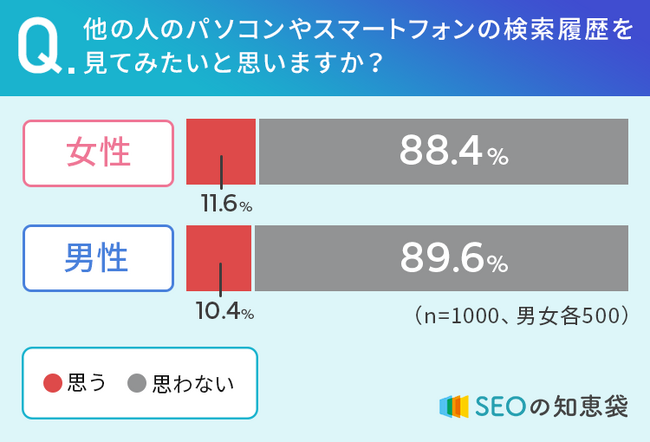Click the 11.6% value label
Screen dimensions: 650x442
point(225,205)
